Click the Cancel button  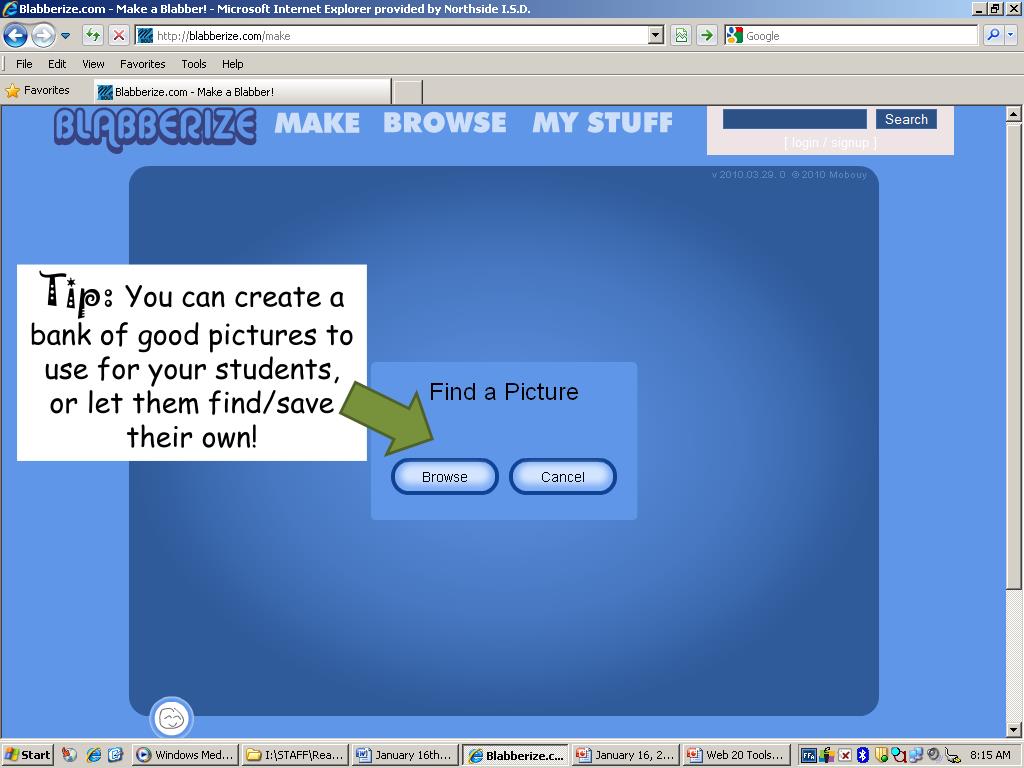[x=563, y=477]
